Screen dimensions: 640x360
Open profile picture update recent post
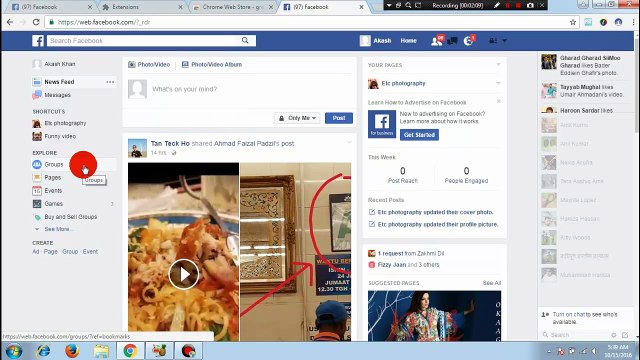(x=438, y=224)
